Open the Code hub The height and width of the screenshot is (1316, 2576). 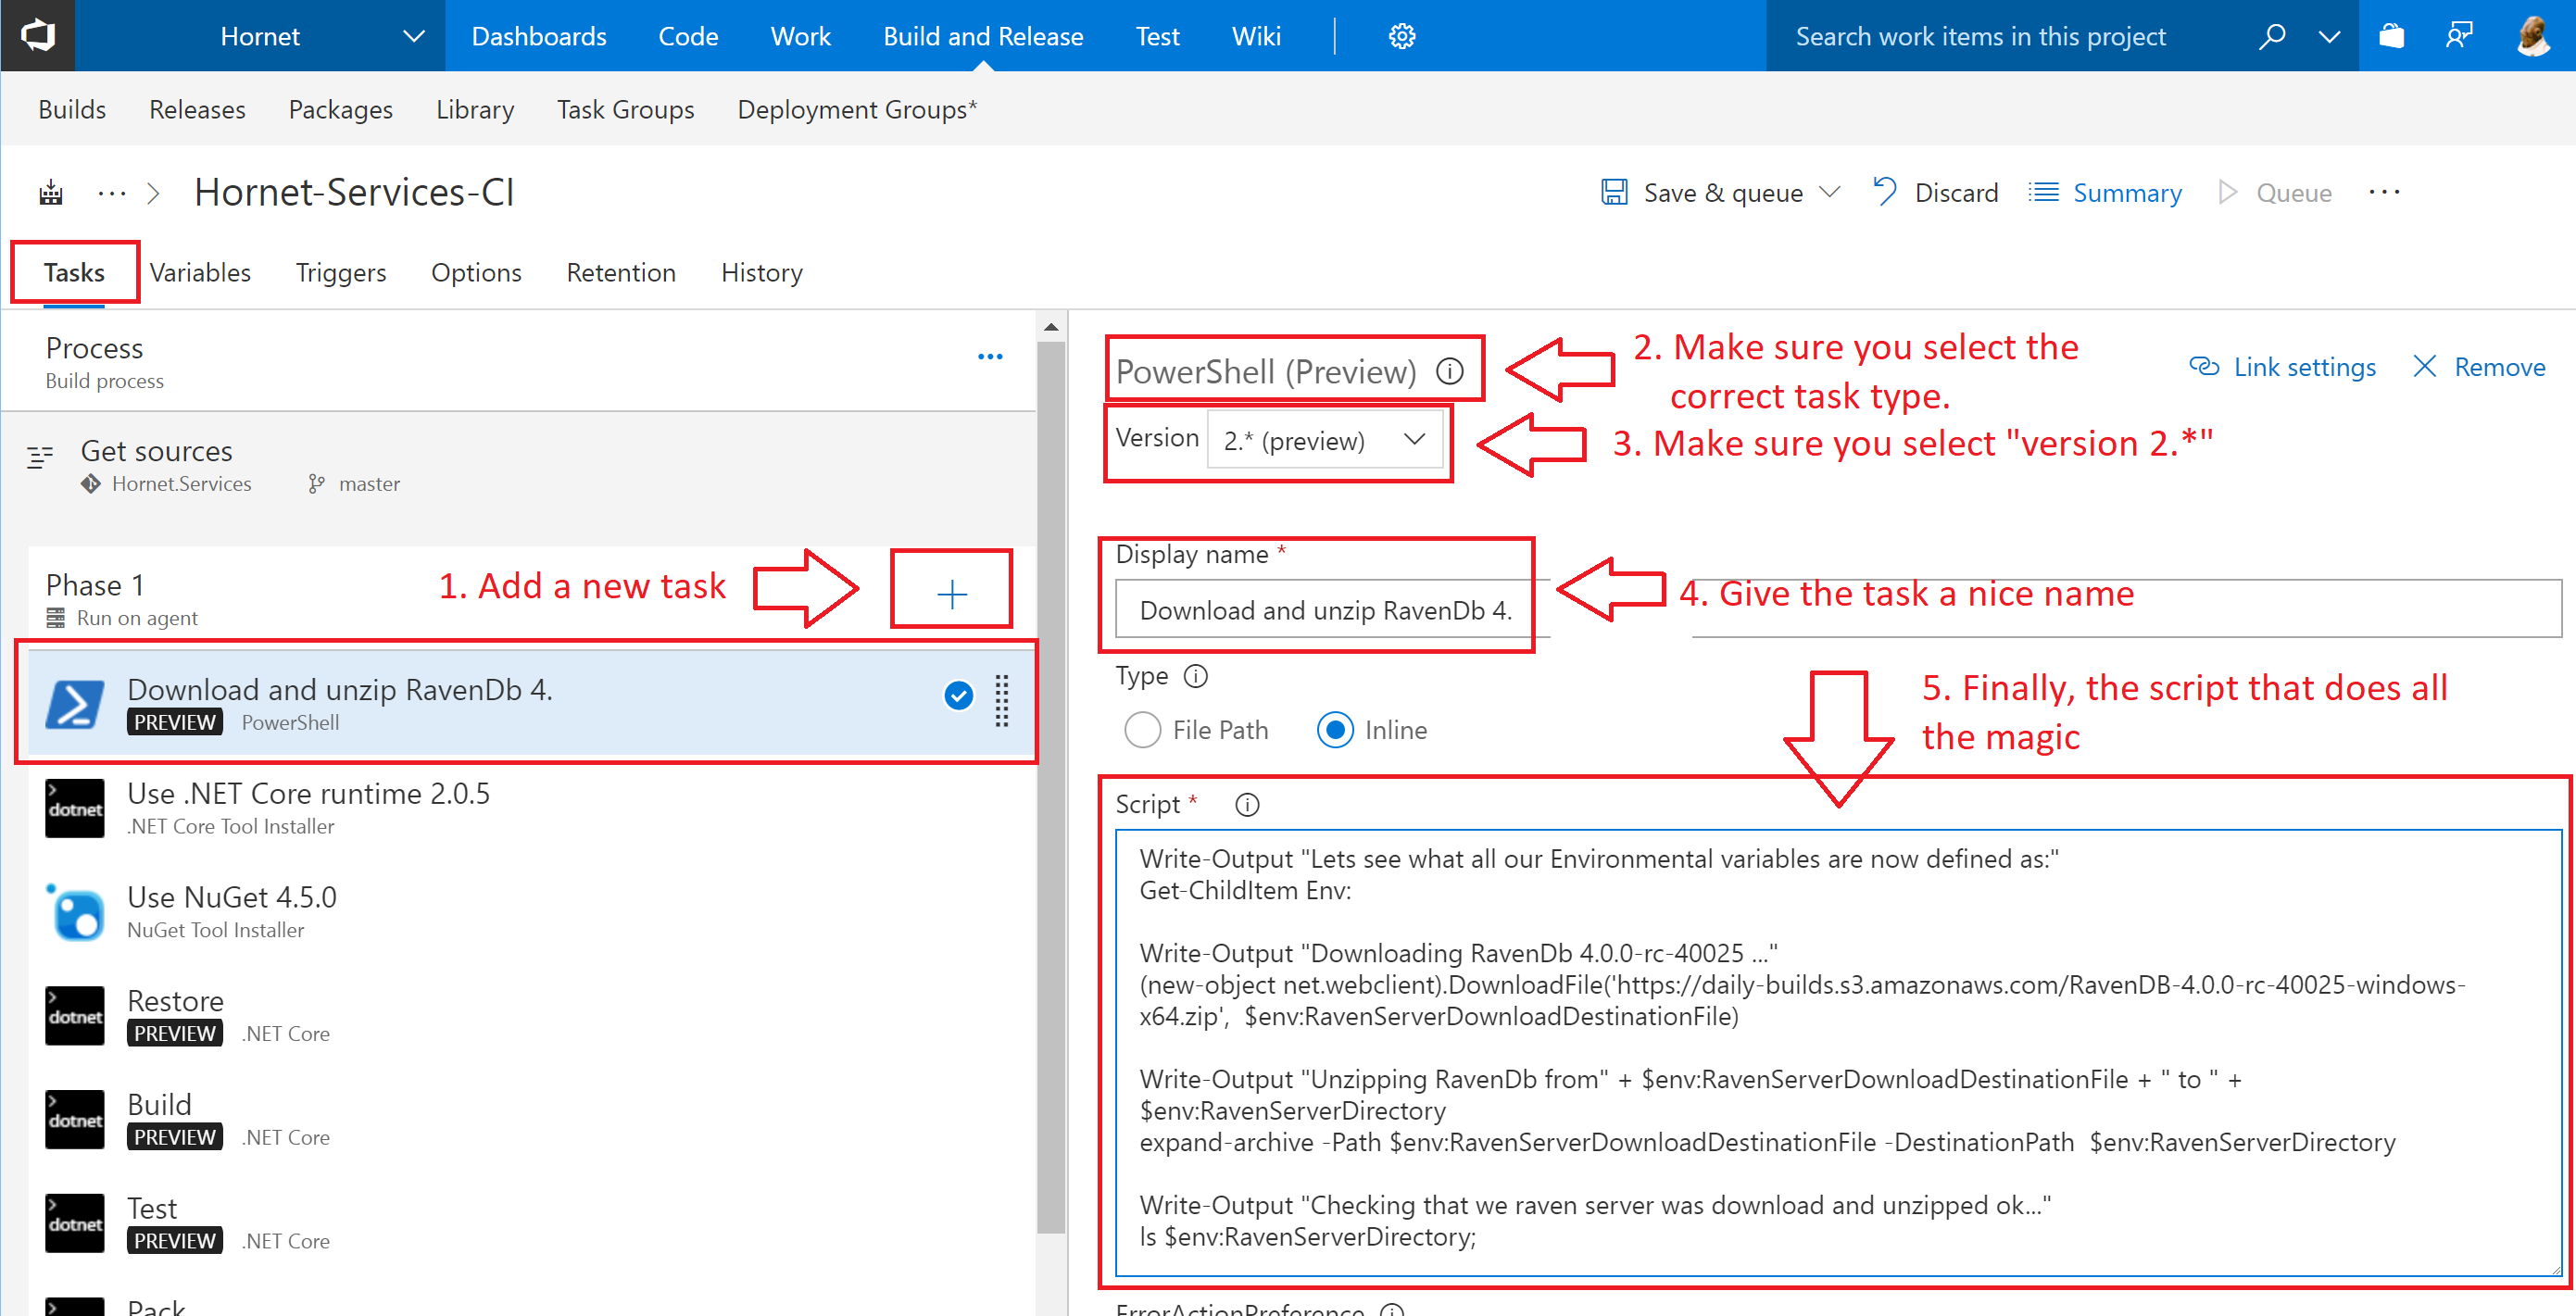tap(688, 36)
